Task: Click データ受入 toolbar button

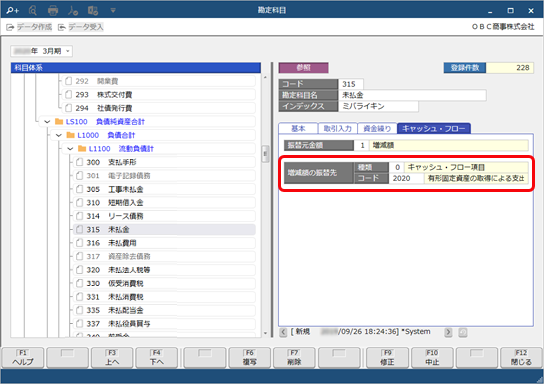Action: coord(81,27)
